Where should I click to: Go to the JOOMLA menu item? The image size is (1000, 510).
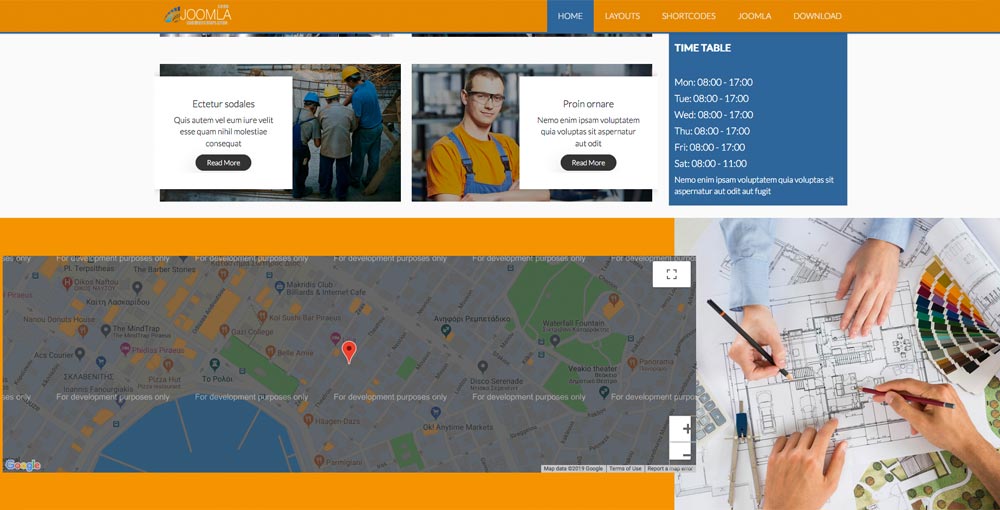[754, 16]
